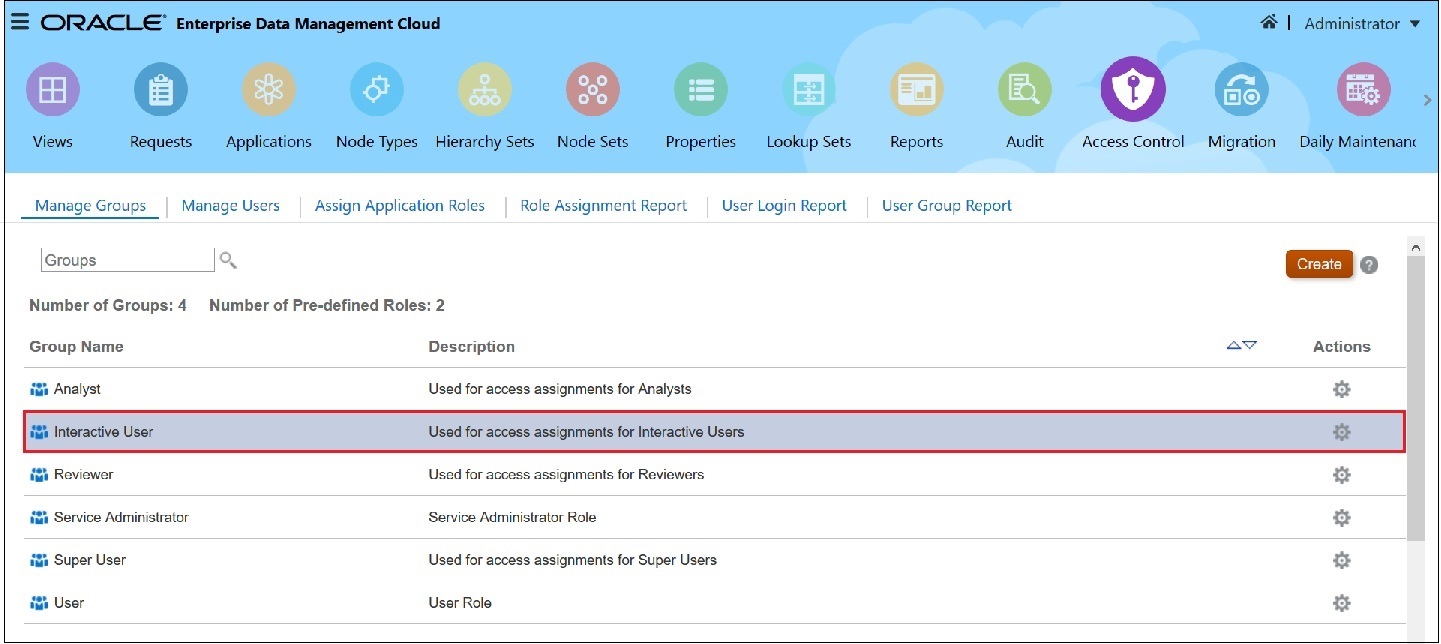1441x644 pixels.
Task: Select the Super User group name
Action: (90, 560)
